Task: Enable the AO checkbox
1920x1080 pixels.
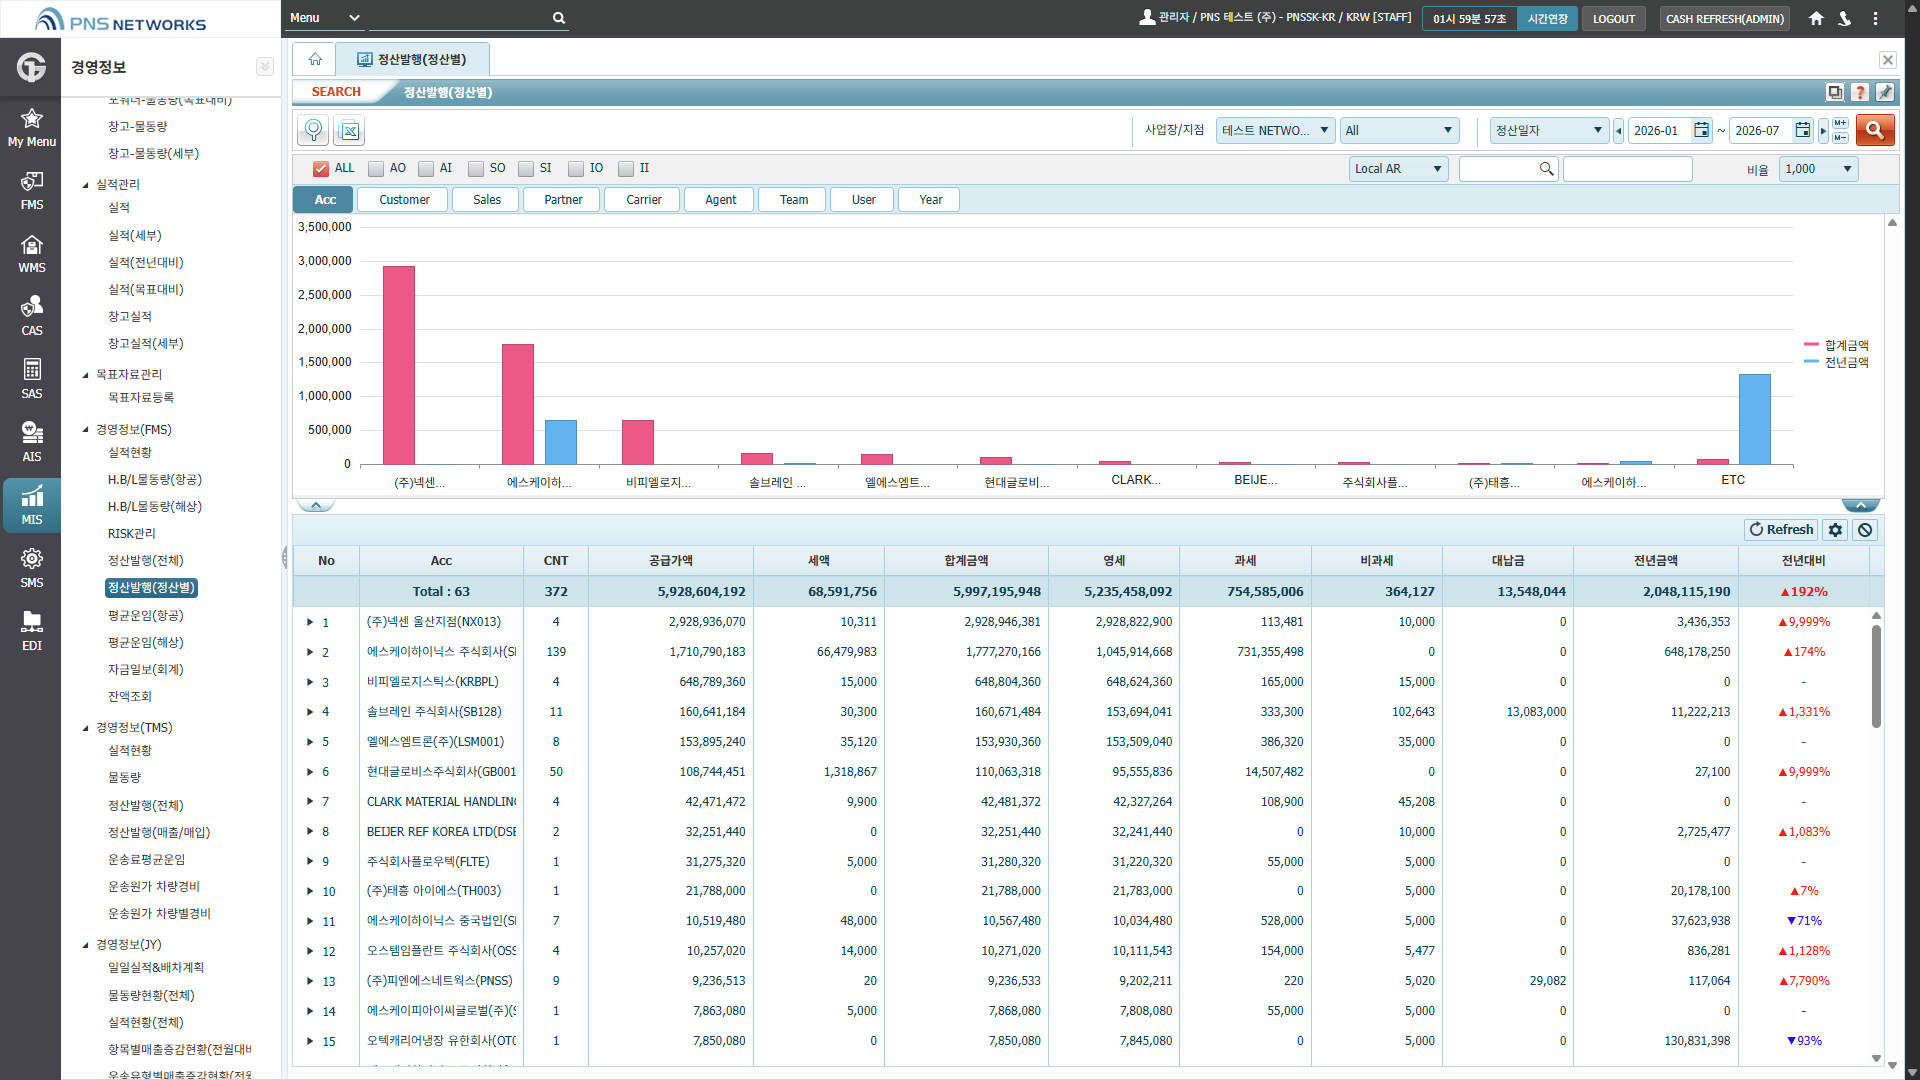Action: click(x=376, y=169)
